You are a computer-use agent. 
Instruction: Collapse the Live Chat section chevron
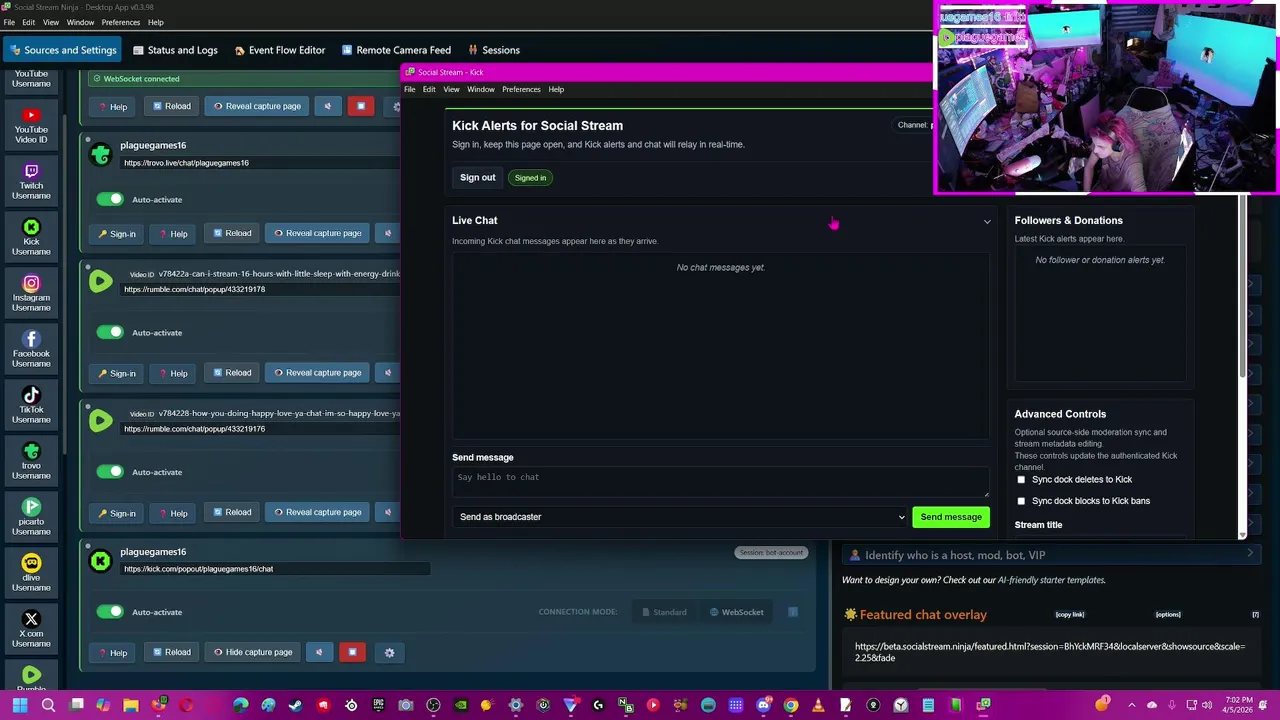tap(987, 221)
